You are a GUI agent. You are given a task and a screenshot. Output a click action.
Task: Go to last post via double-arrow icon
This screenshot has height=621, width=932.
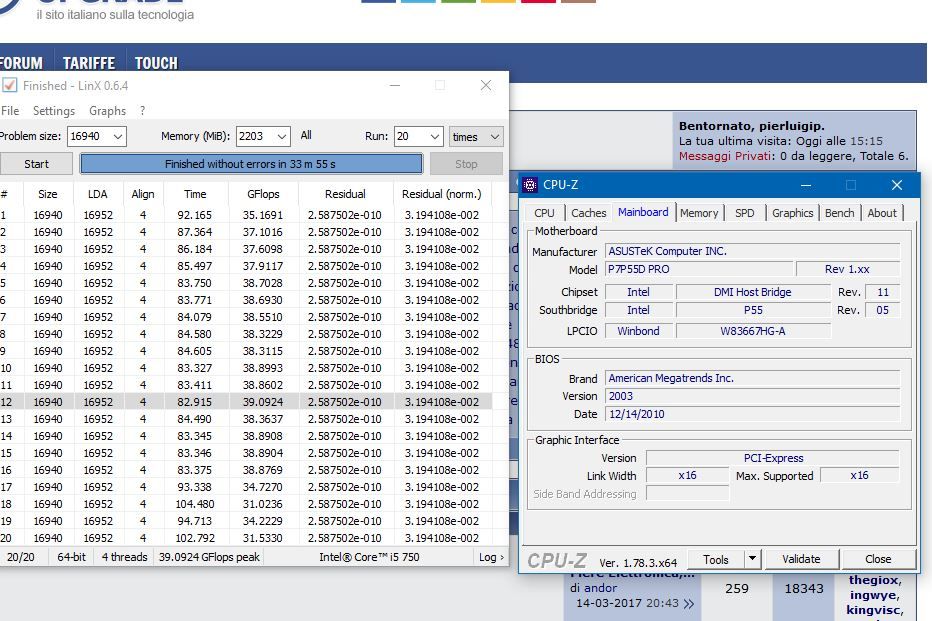coord(688,603)
